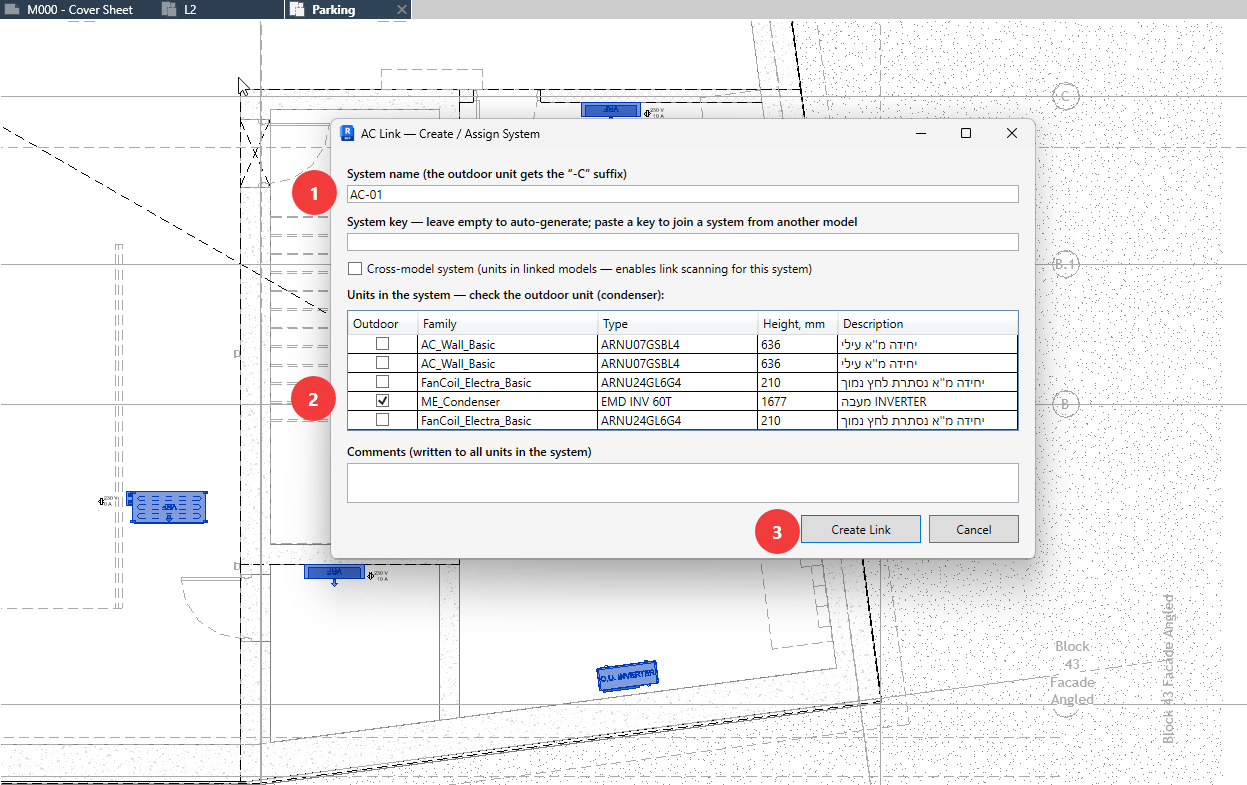Image resolution: width=1247 pixels, height=785 pixels.
Task: Select the INVERTER description cell
Action: coord(928,401)
